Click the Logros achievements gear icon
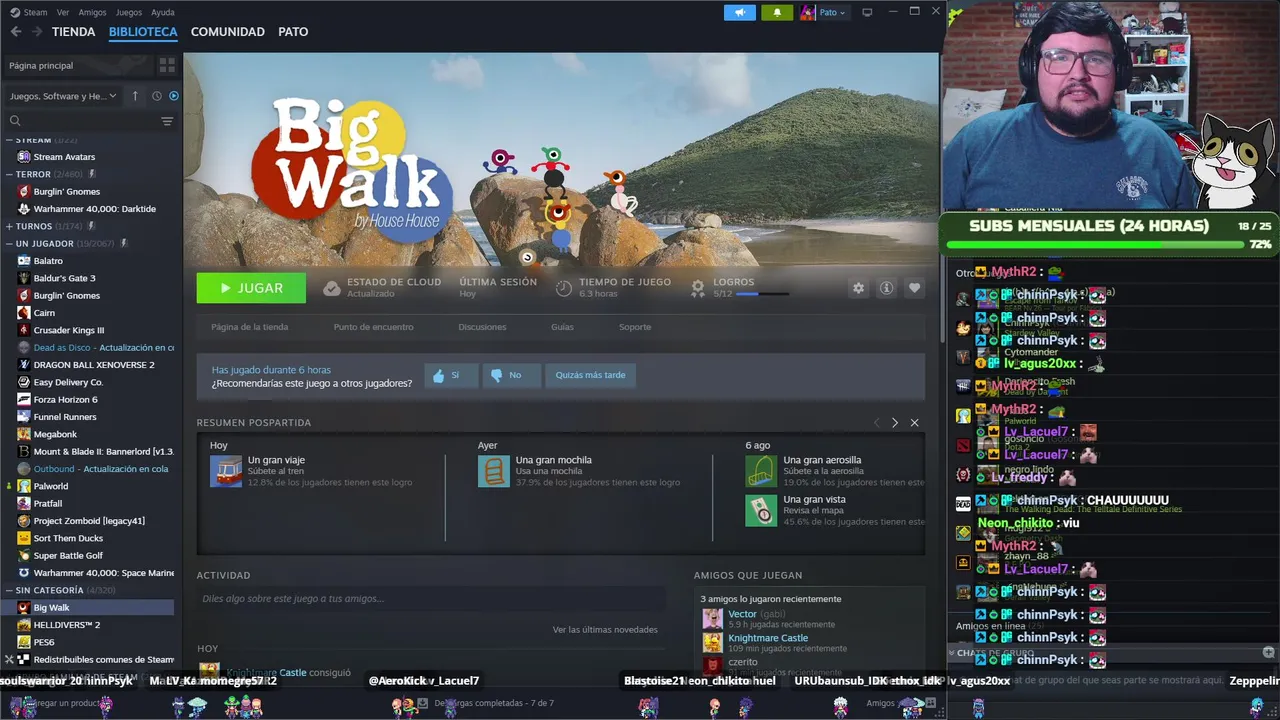Image resolution: width=1280 pixels, height=720 pixels. (x=698, y=288)
